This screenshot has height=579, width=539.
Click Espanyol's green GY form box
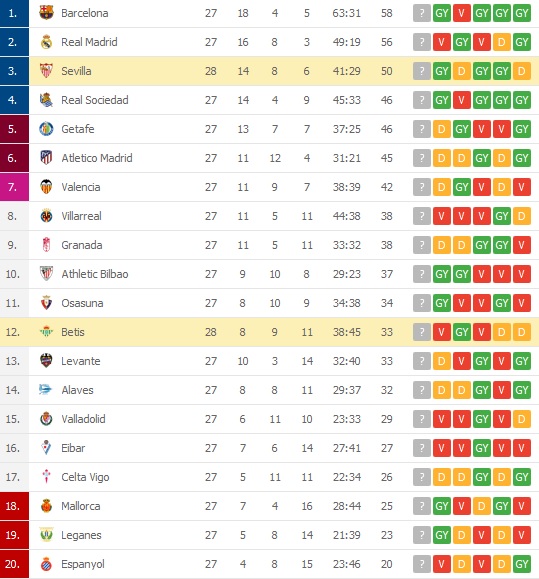tap(522, 564)
